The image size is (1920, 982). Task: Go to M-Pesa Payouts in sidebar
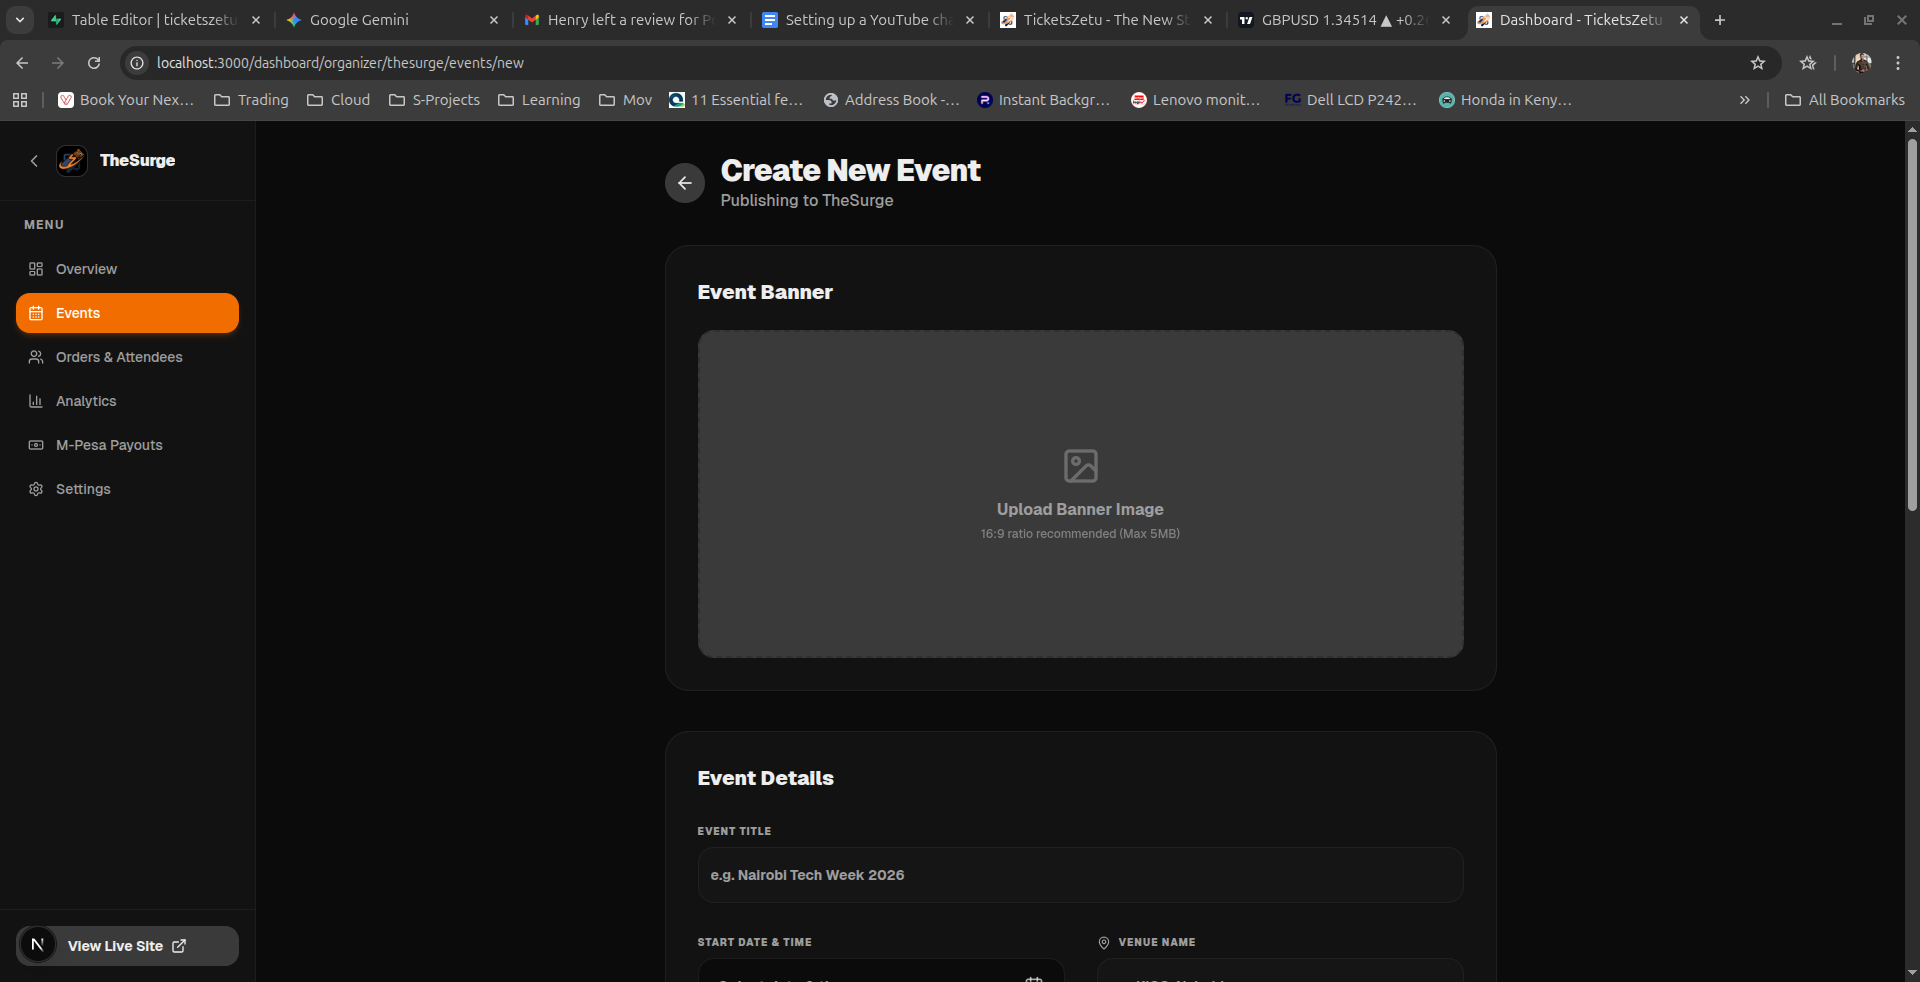[109, 445]
